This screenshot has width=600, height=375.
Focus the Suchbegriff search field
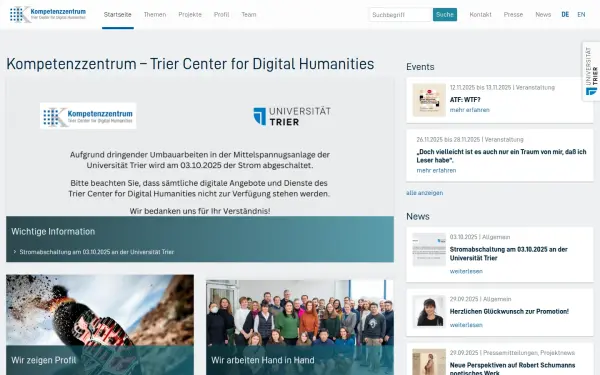pos(401,15)
